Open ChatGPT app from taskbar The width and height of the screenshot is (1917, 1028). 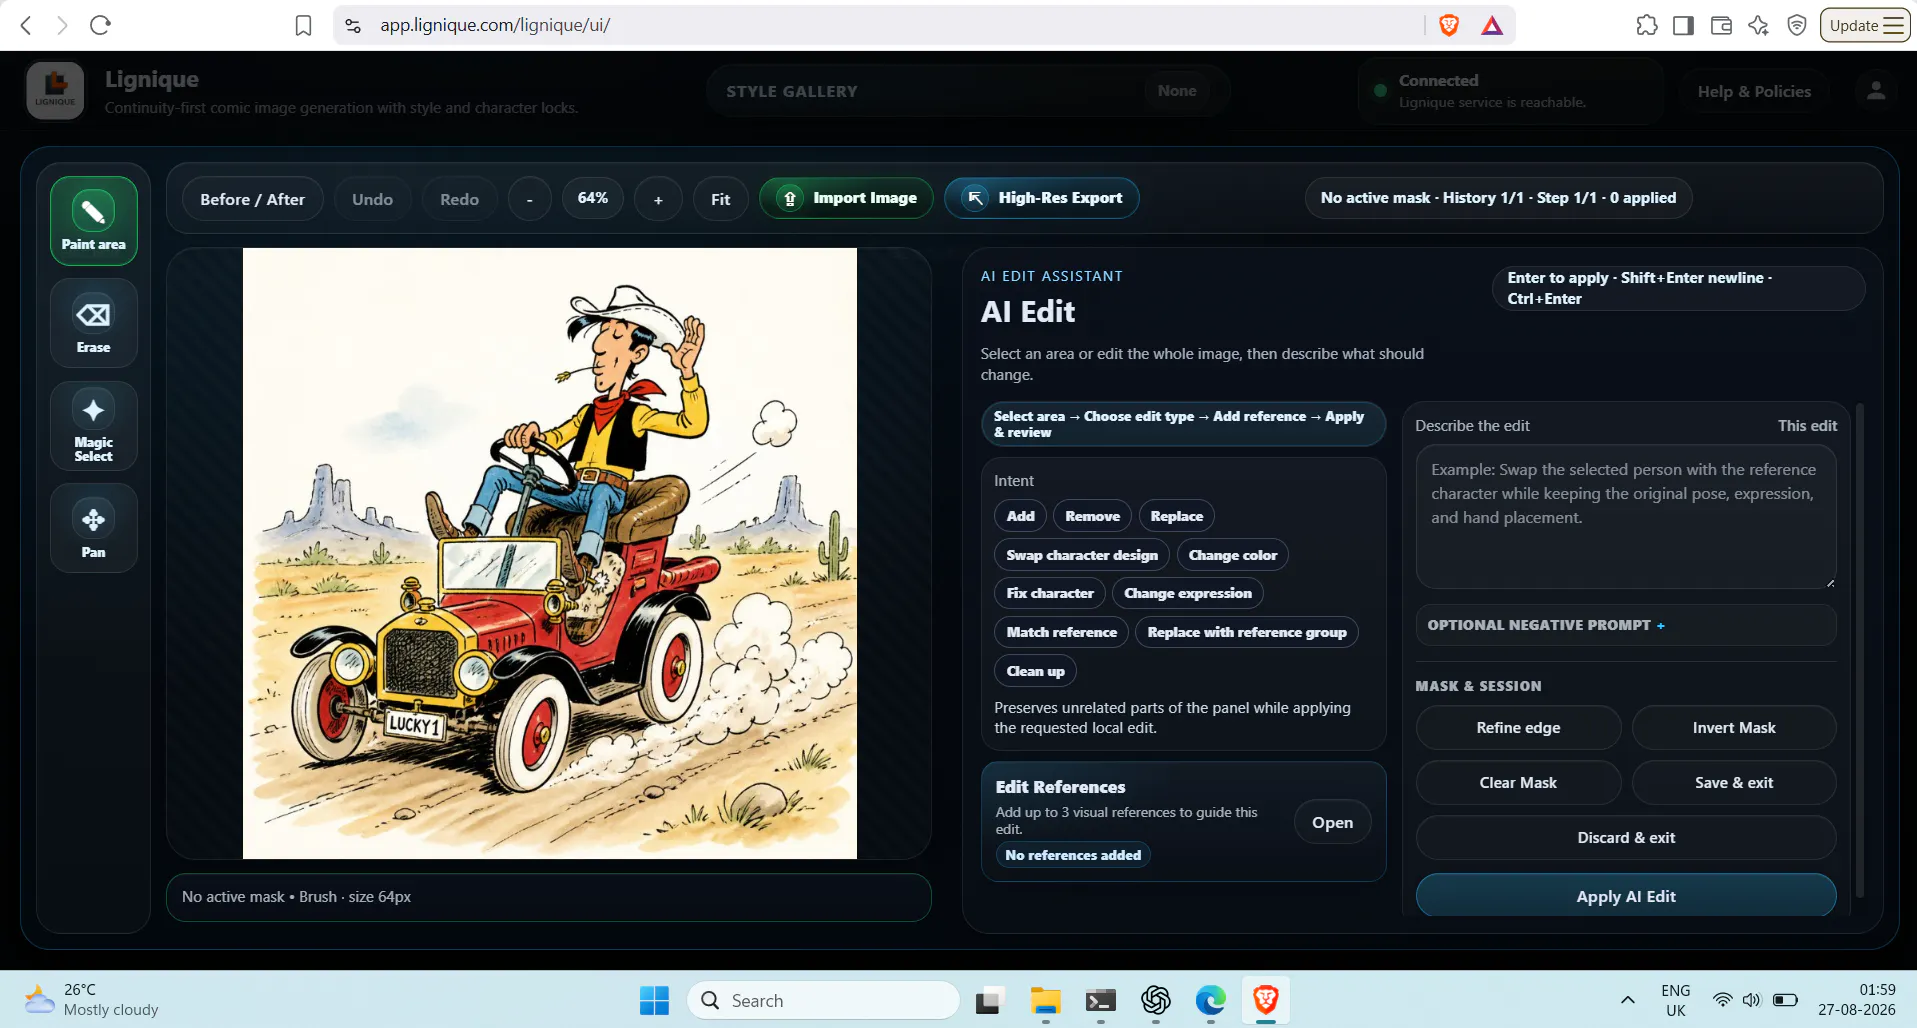pos(1156,1000)
